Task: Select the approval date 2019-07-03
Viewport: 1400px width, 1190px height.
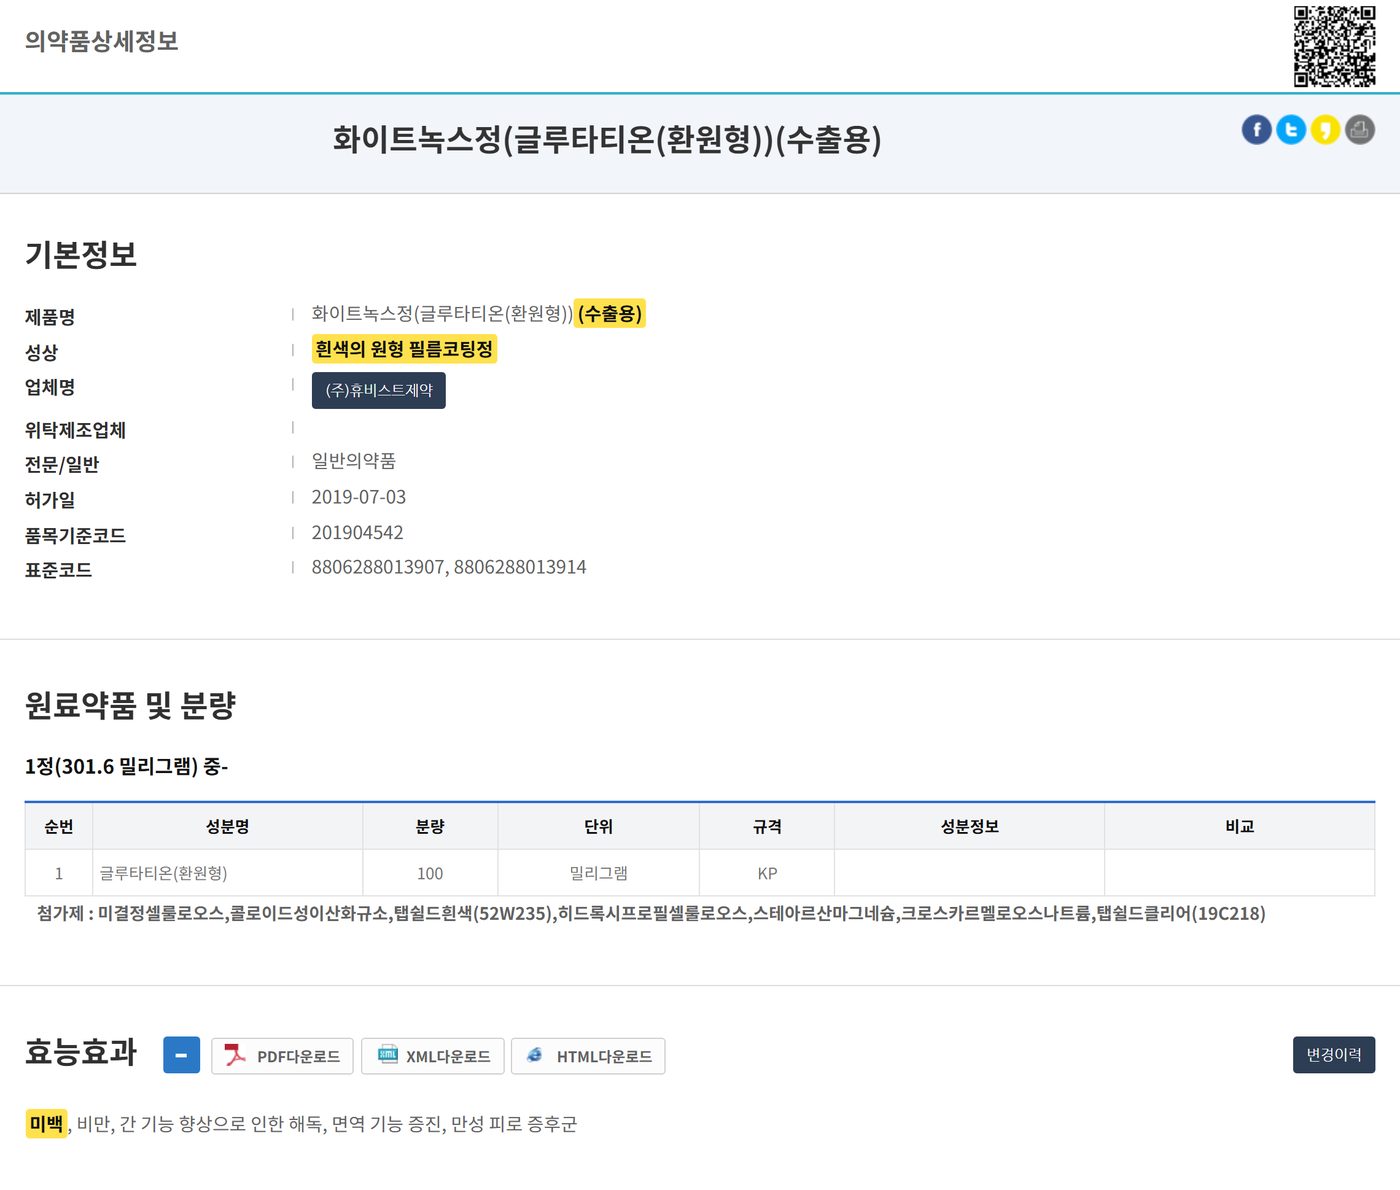Action: pos(359,497)
